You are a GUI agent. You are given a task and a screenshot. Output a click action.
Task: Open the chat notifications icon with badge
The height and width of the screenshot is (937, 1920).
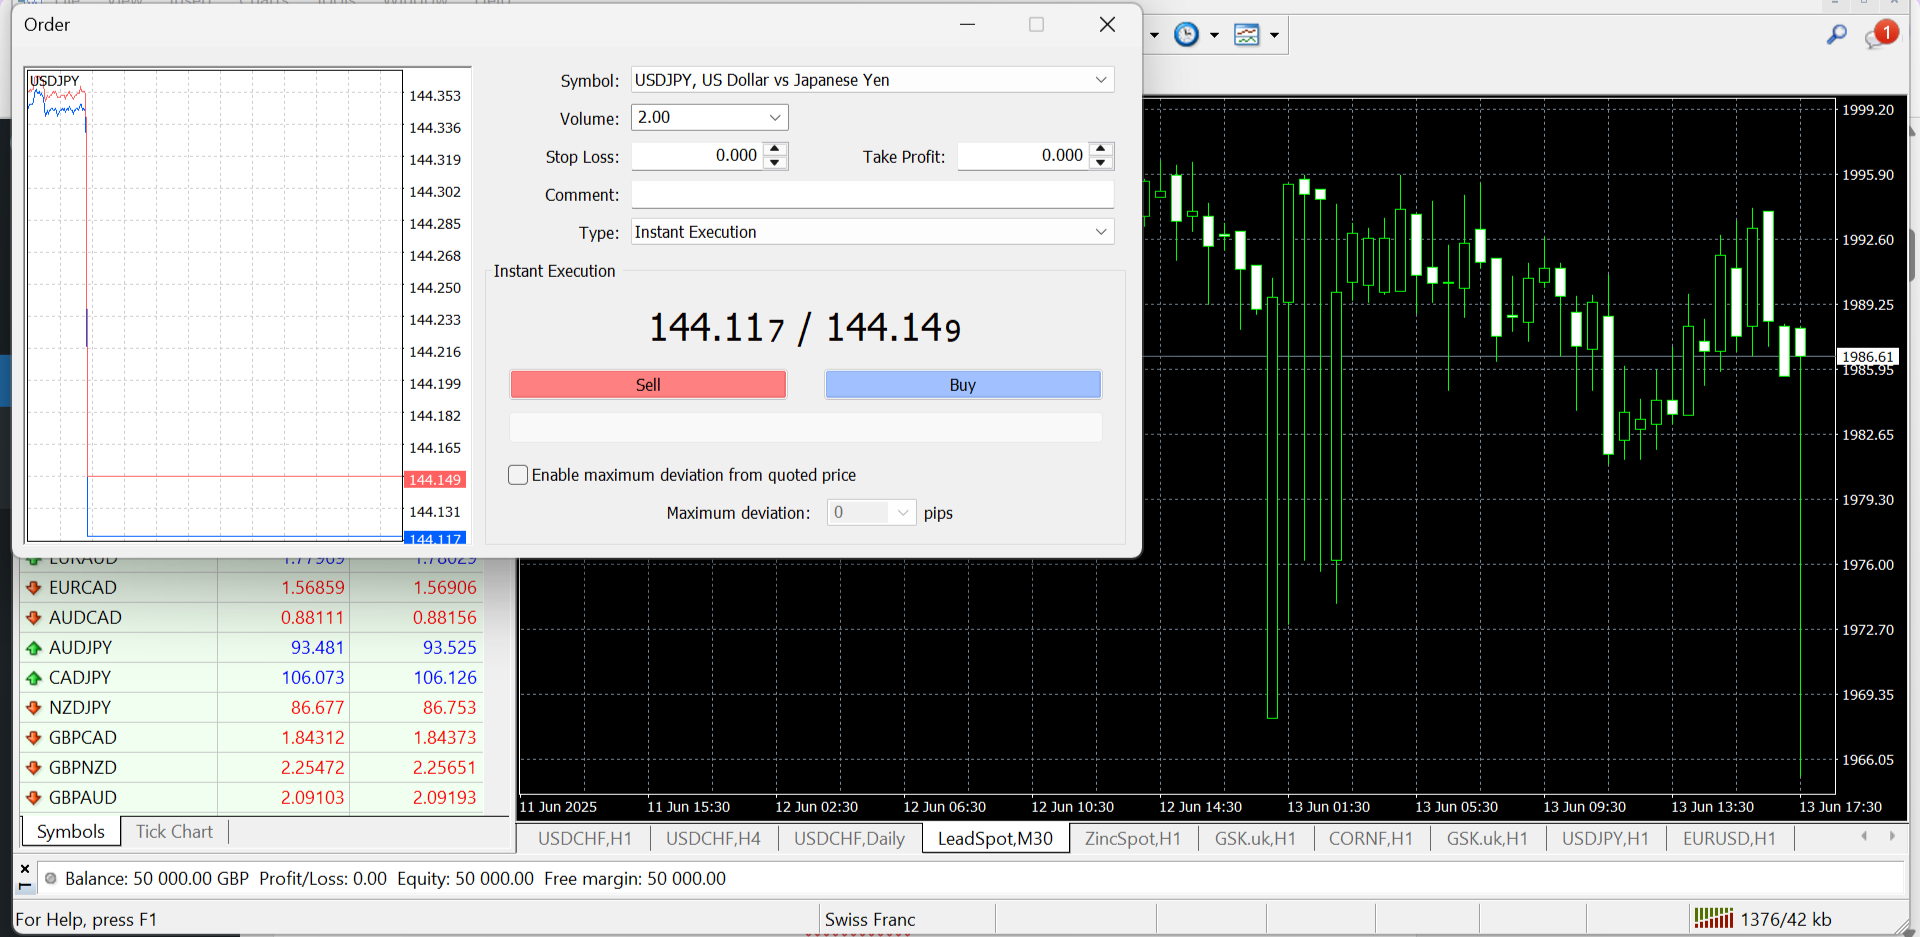coord(1880,35)
